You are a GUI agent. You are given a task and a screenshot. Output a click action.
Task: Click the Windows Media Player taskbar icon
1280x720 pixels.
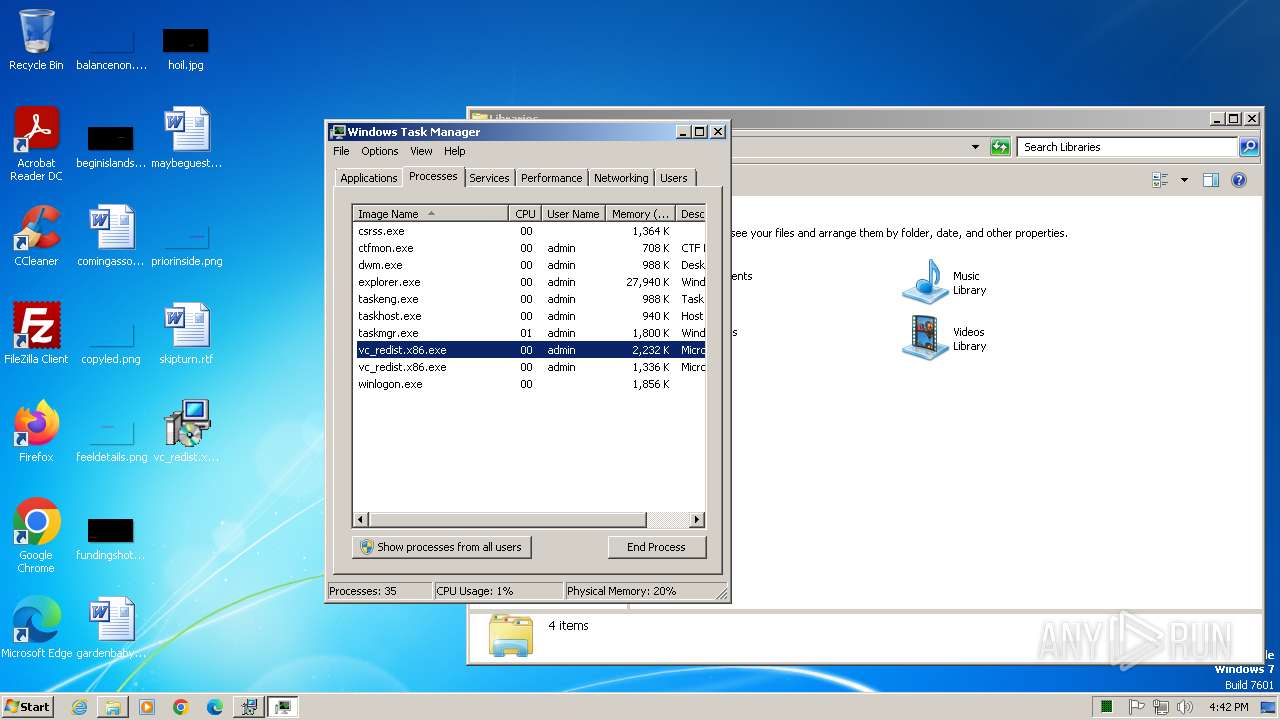click(147, 707)
